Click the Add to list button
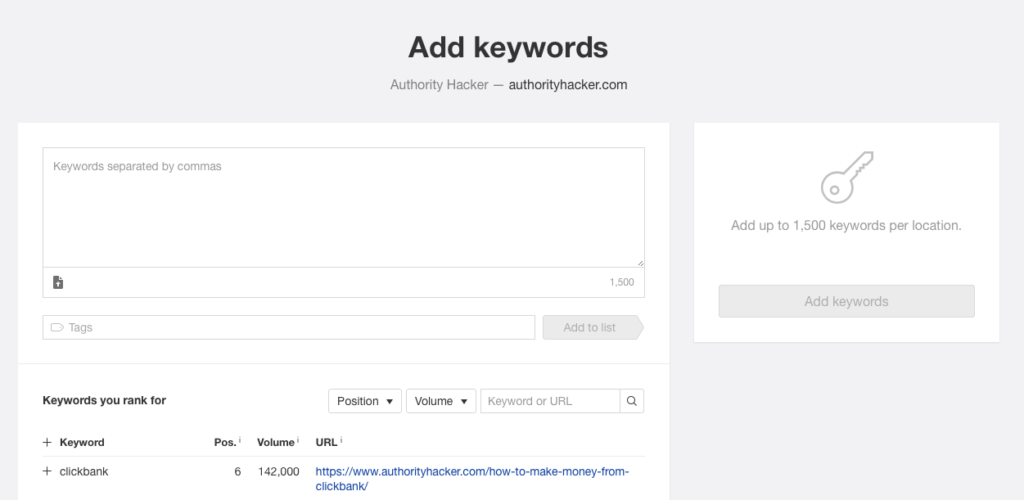 593,328
